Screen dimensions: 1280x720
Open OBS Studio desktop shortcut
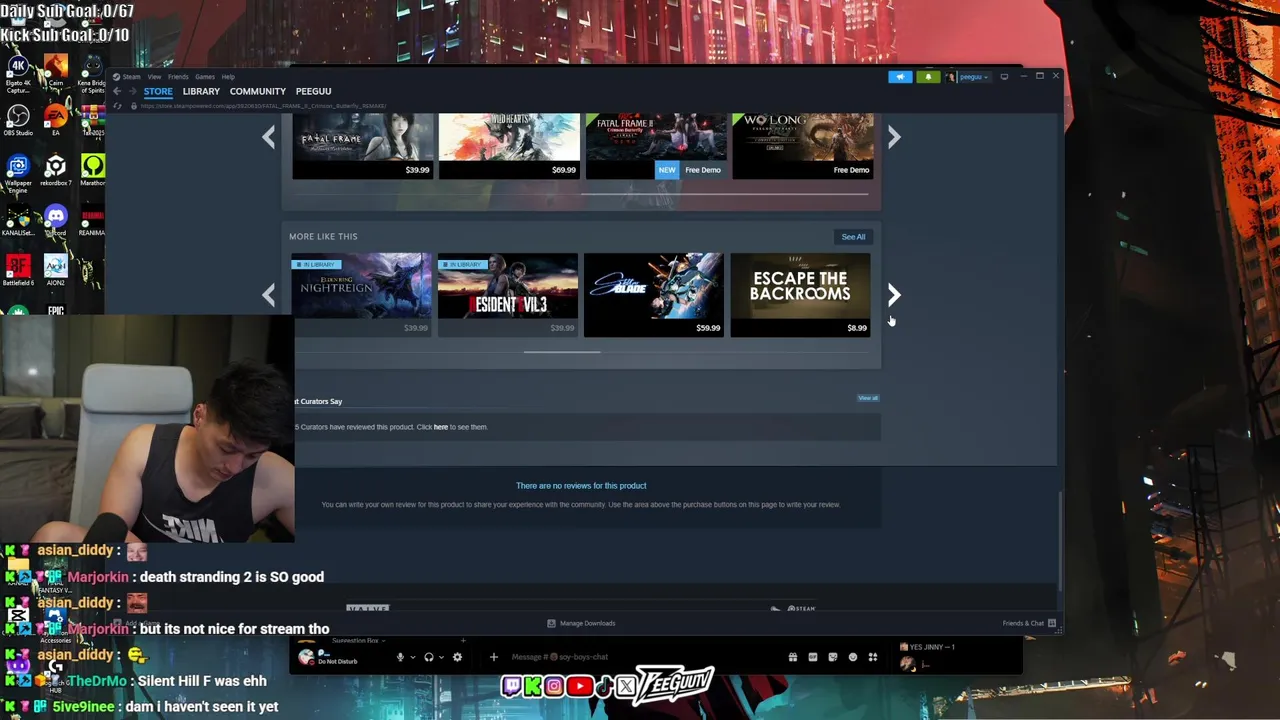click(18, 121)
